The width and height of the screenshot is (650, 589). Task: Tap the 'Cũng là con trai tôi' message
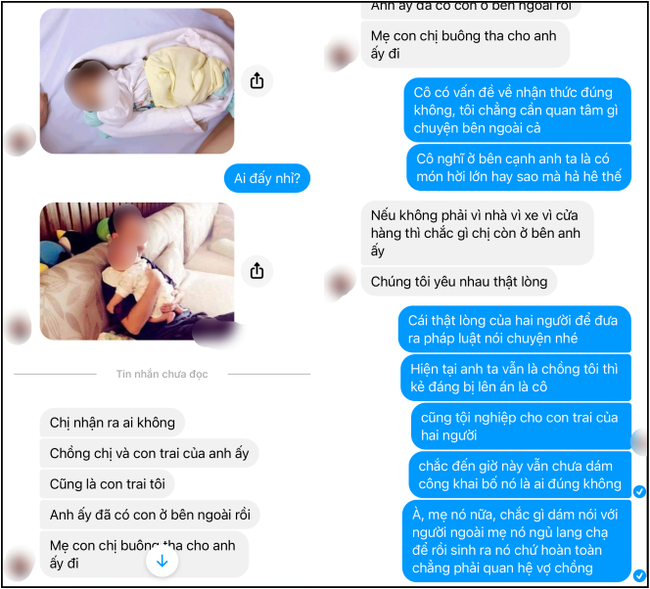[x=107, y=484]
